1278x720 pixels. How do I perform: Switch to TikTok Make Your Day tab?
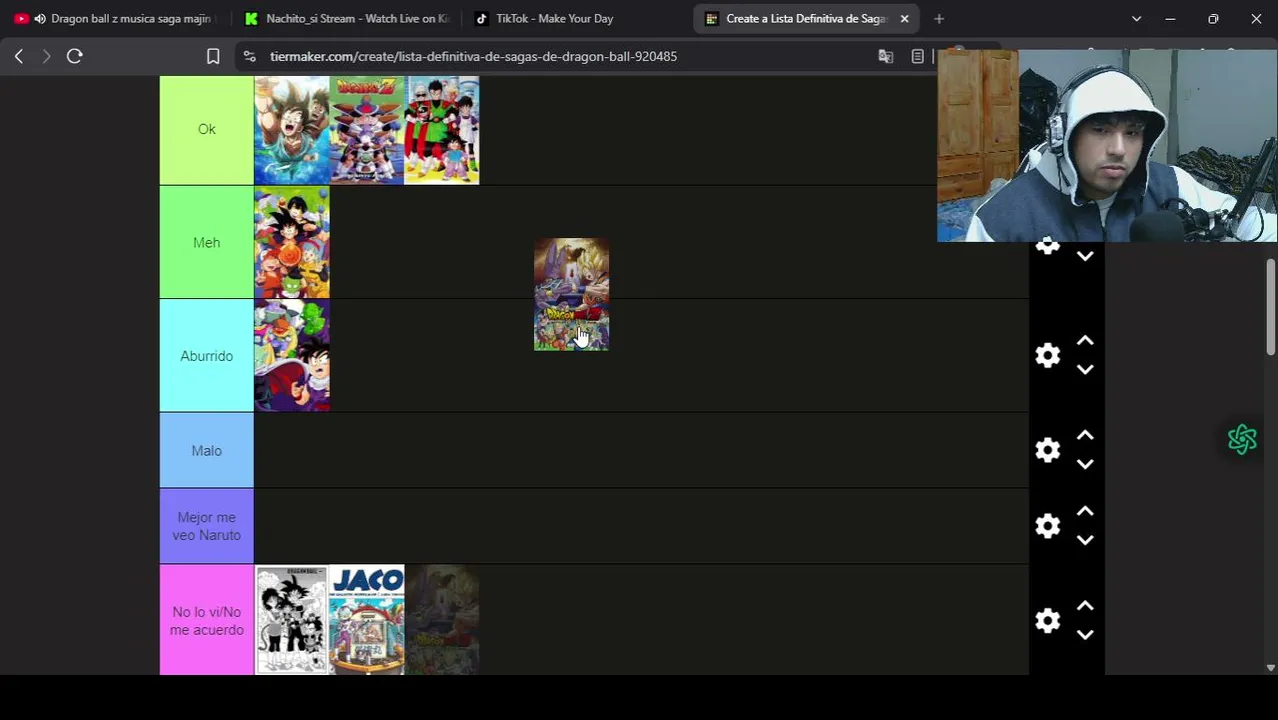coord(575,19)
